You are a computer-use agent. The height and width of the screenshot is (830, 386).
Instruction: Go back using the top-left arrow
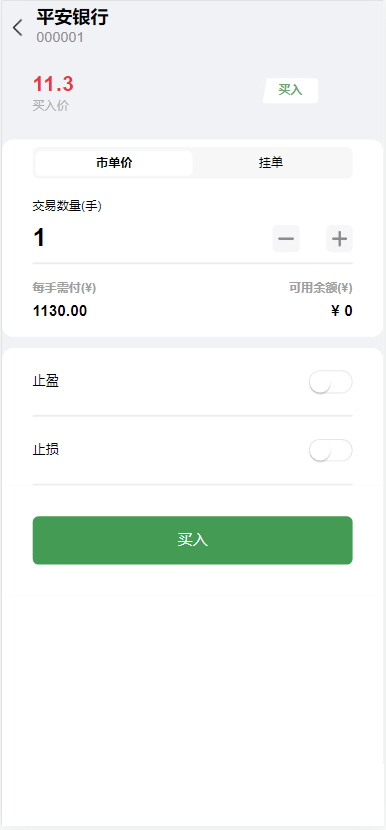(x=18, y=28)
